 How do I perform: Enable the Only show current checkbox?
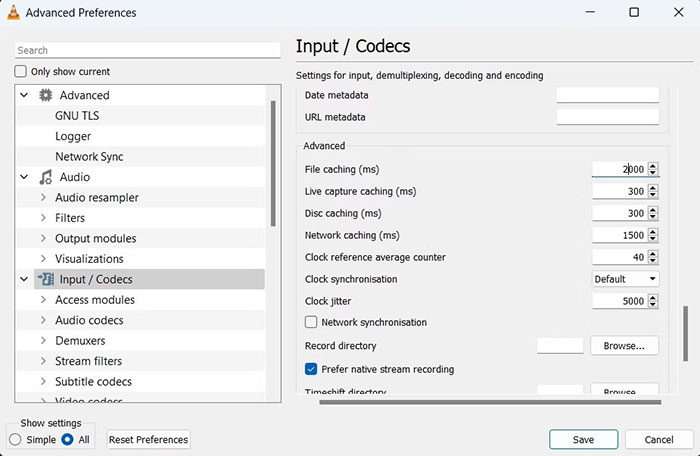(x=21, y=72)
